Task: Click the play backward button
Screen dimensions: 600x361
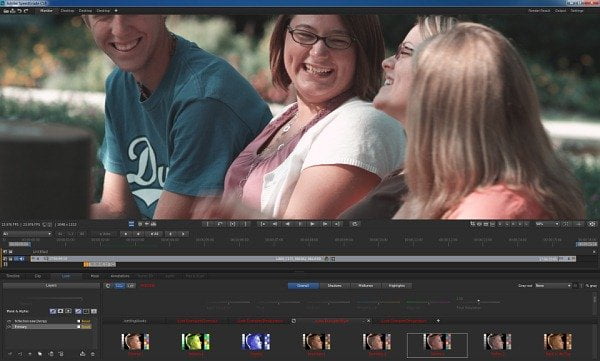Action: tap(287, 224)
